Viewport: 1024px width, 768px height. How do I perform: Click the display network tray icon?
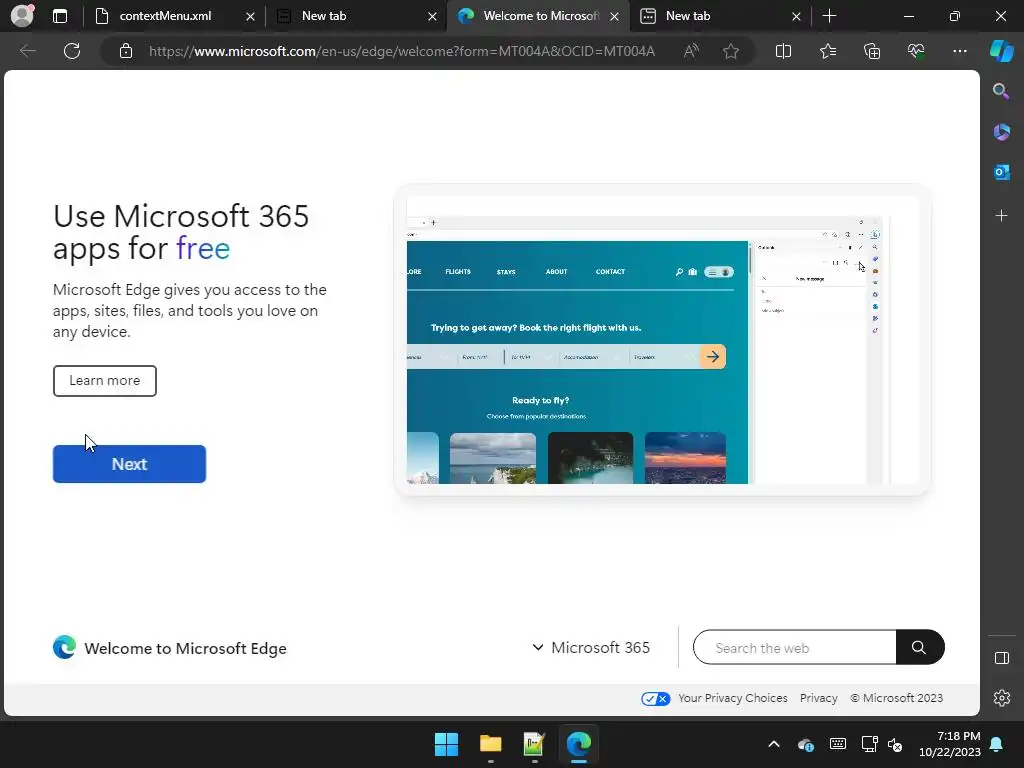tap(869, 744)
